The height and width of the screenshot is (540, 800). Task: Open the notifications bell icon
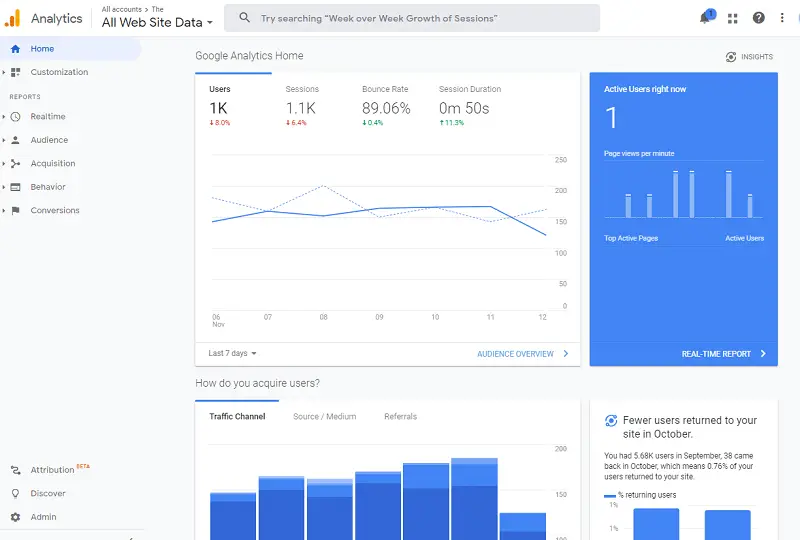tap(706, 17)
